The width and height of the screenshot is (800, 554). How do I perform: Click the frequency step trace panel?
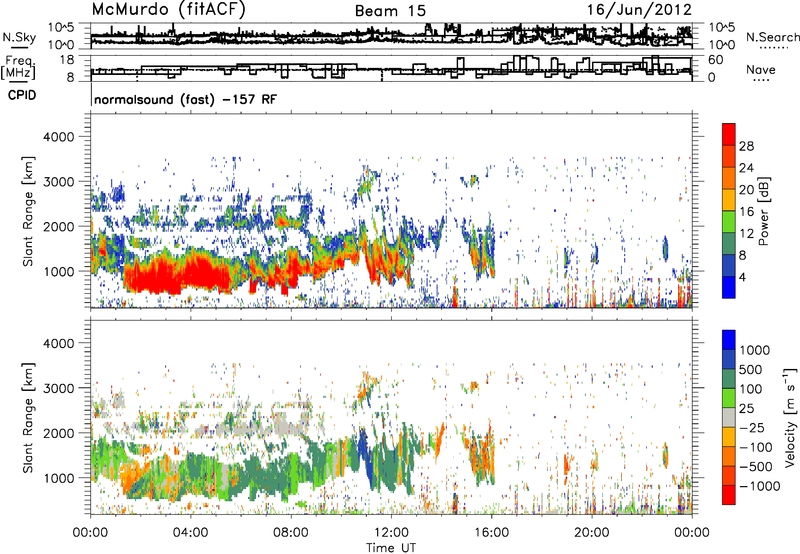click(391, 68)
